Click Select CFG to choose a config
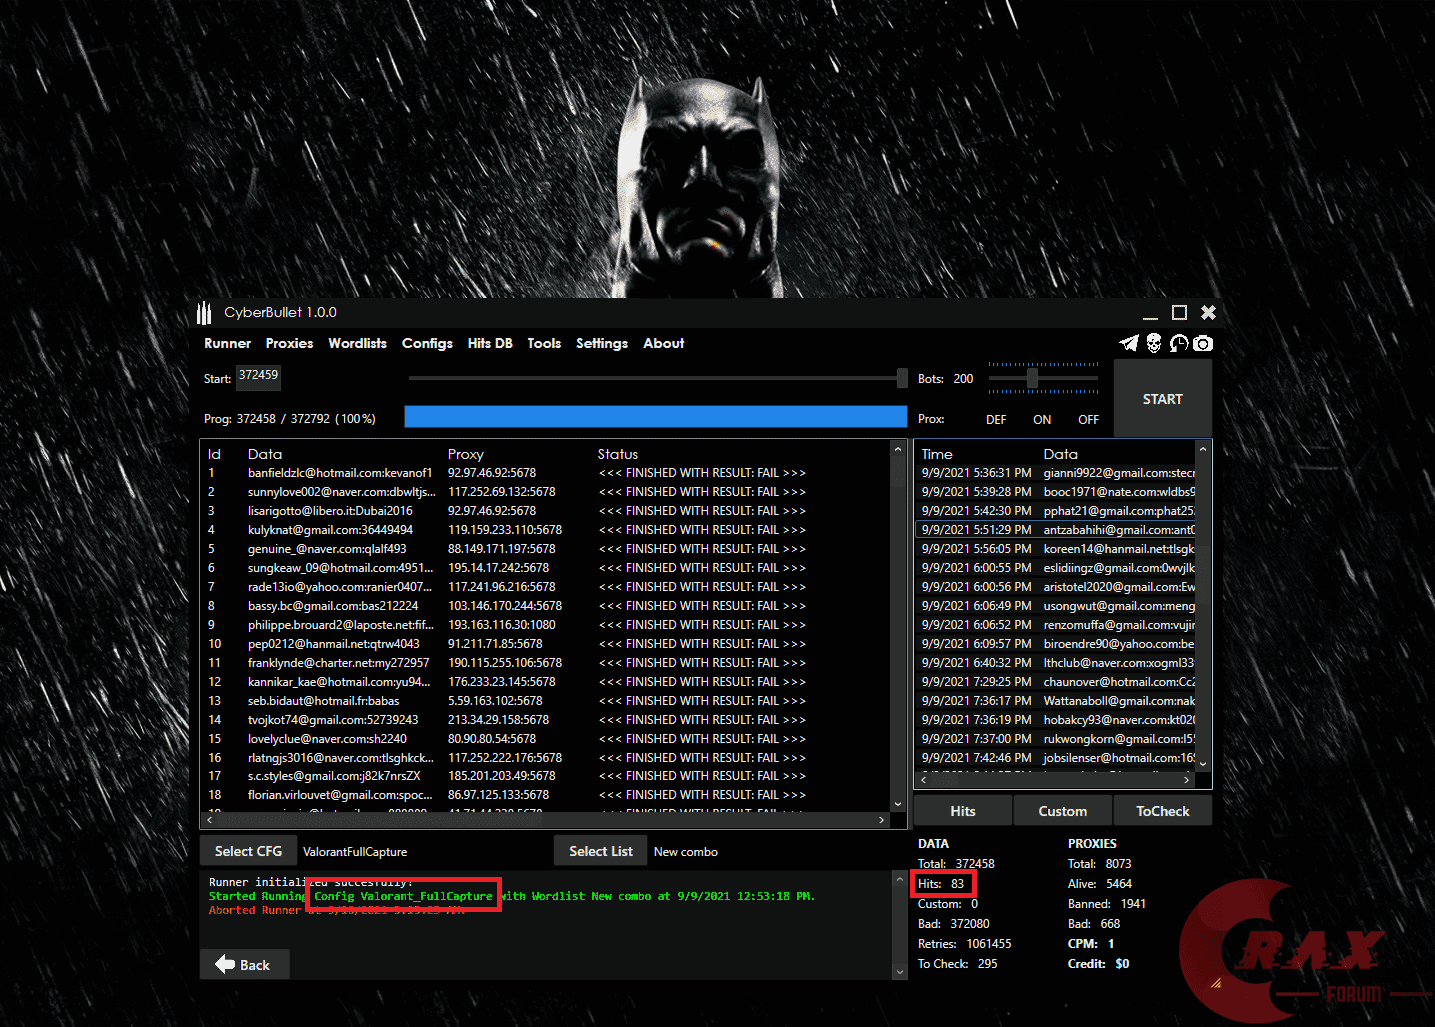This screenshot has width=1435, height=1027. click(x=248, y=850)
